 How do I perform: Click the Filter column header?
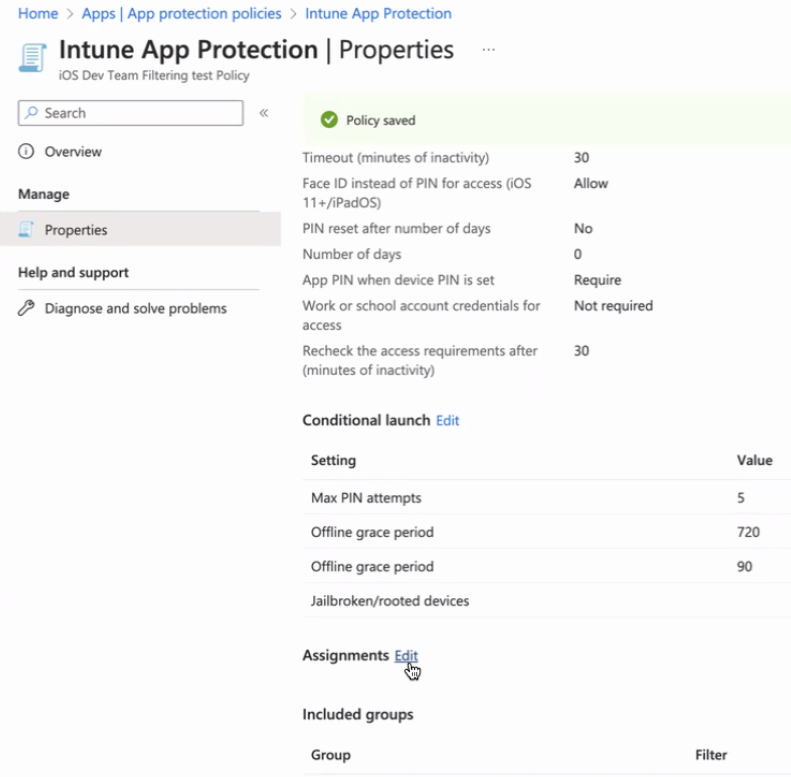tap(711, 755)
